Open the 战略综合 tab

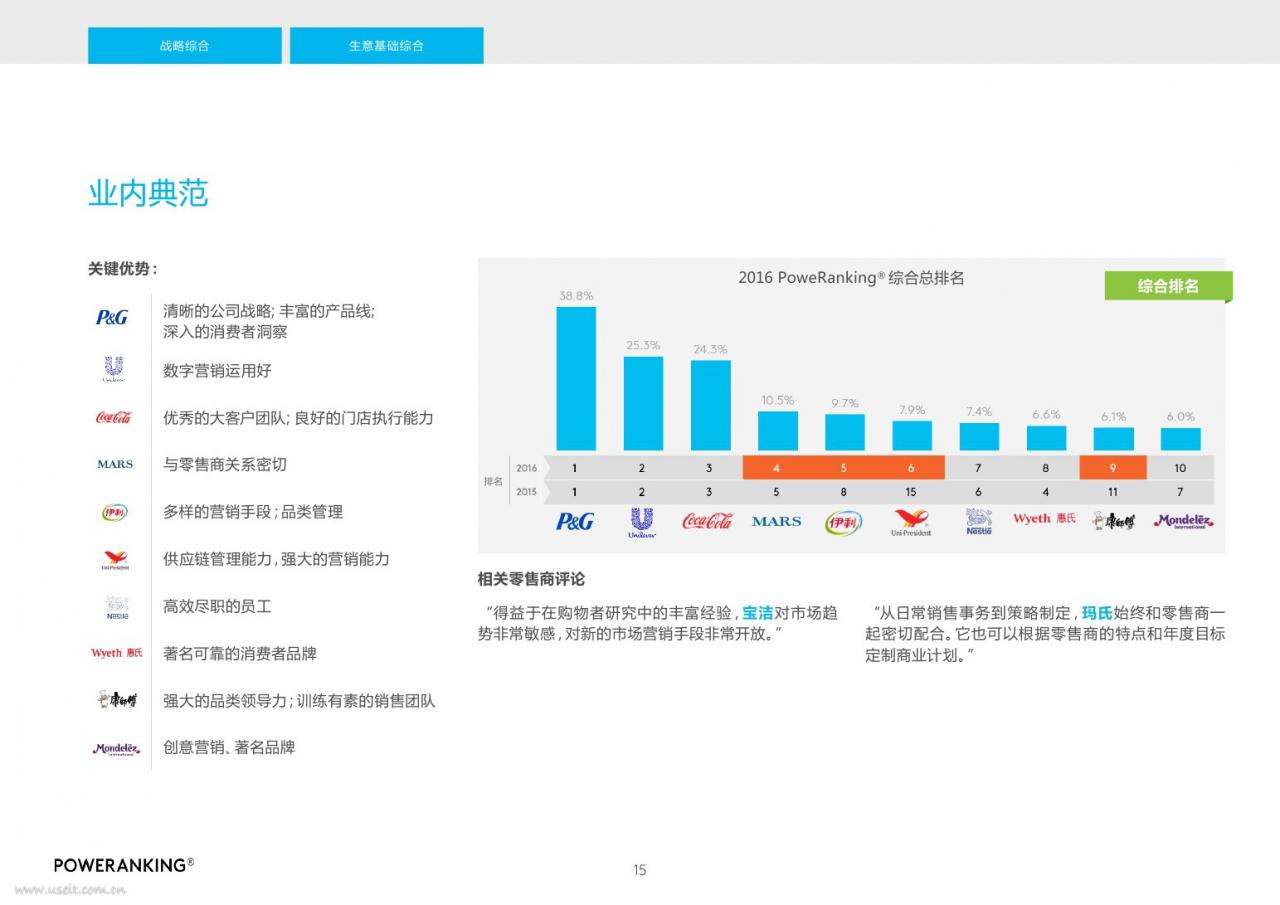pos(185,46)
